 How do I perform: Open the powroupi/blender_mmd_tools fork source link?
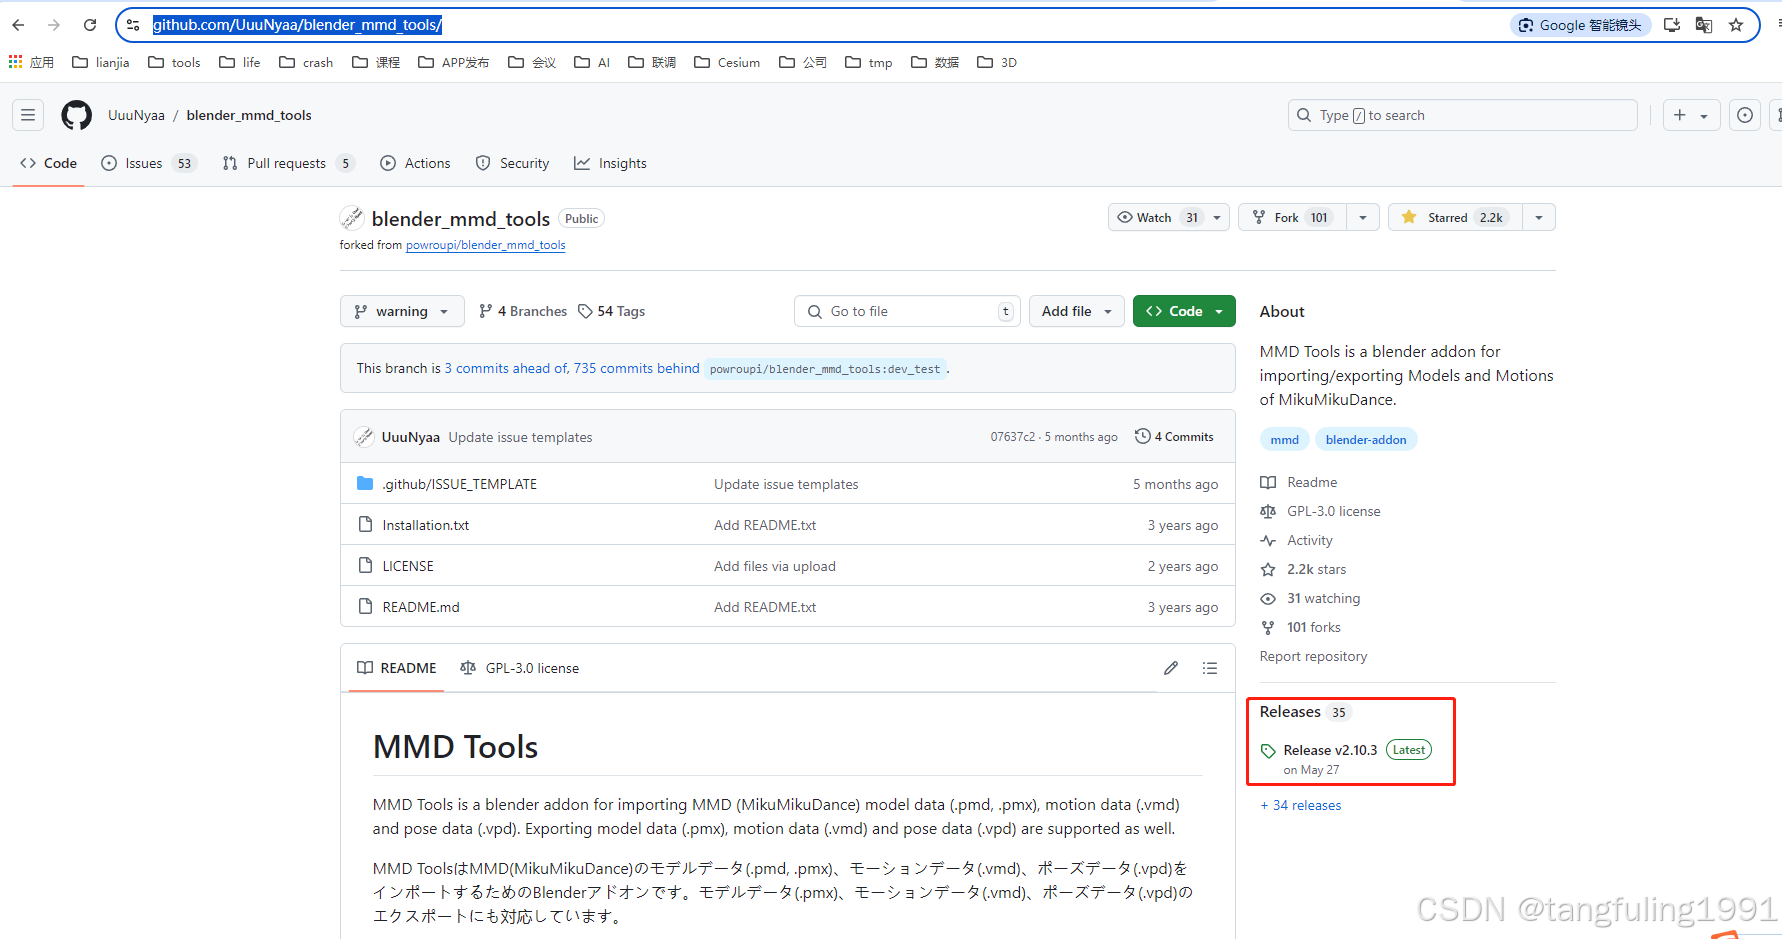pos(485,245)
